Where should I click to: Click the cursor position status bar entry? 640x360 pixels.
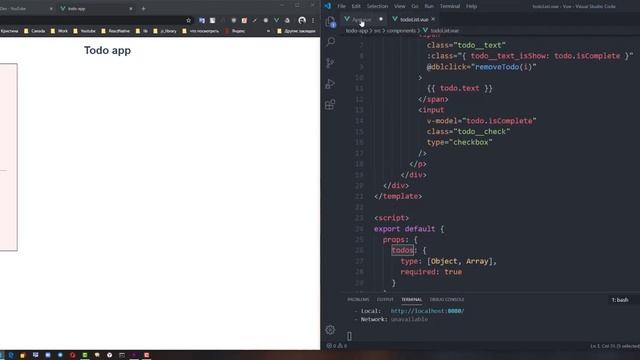pyautogui.click(x=615, y=346)
